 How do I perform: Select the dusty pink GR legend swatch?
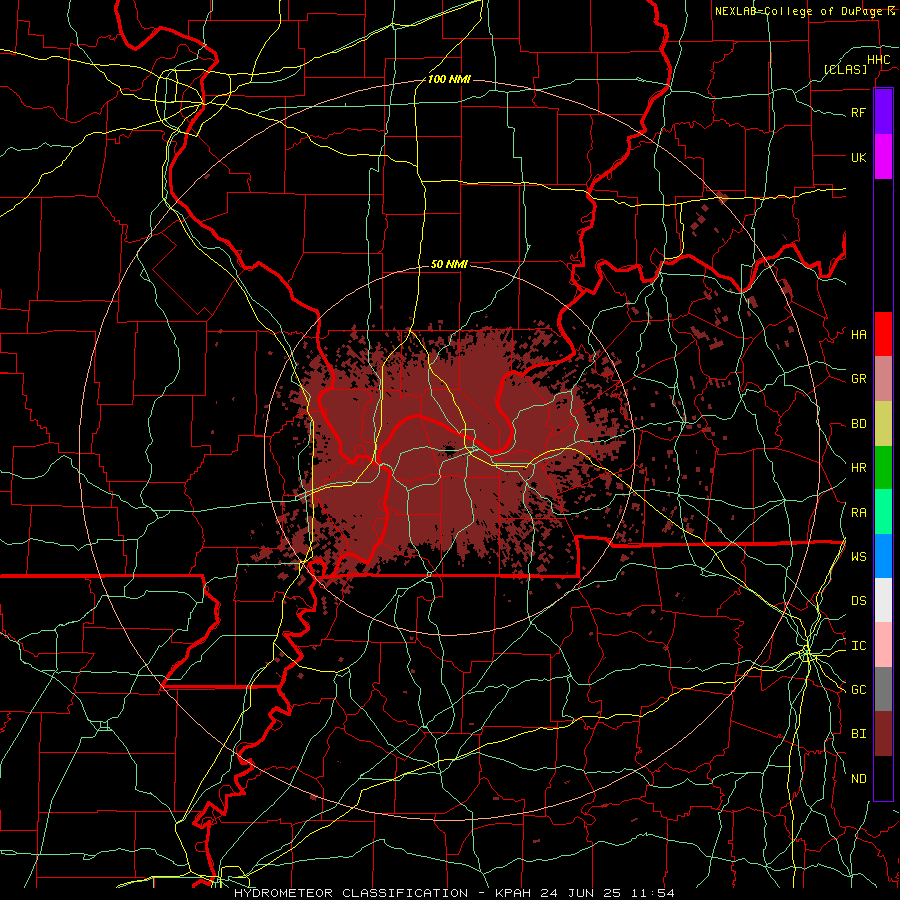click(883, 378)
